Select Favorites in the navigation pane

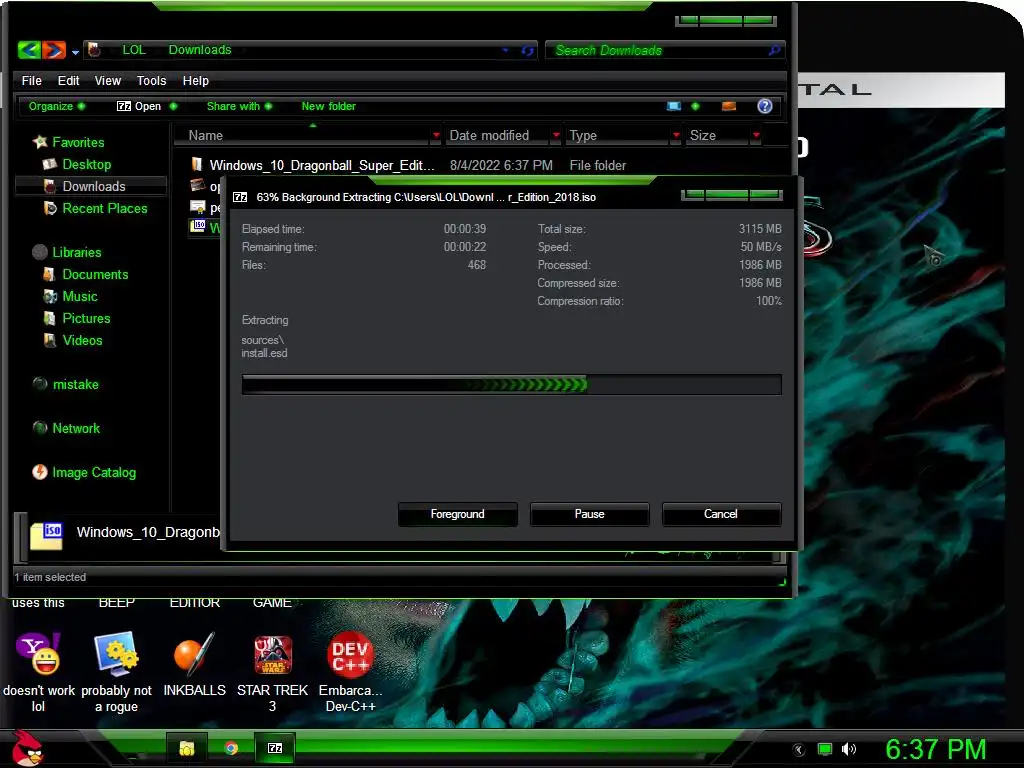coord(78,142)
